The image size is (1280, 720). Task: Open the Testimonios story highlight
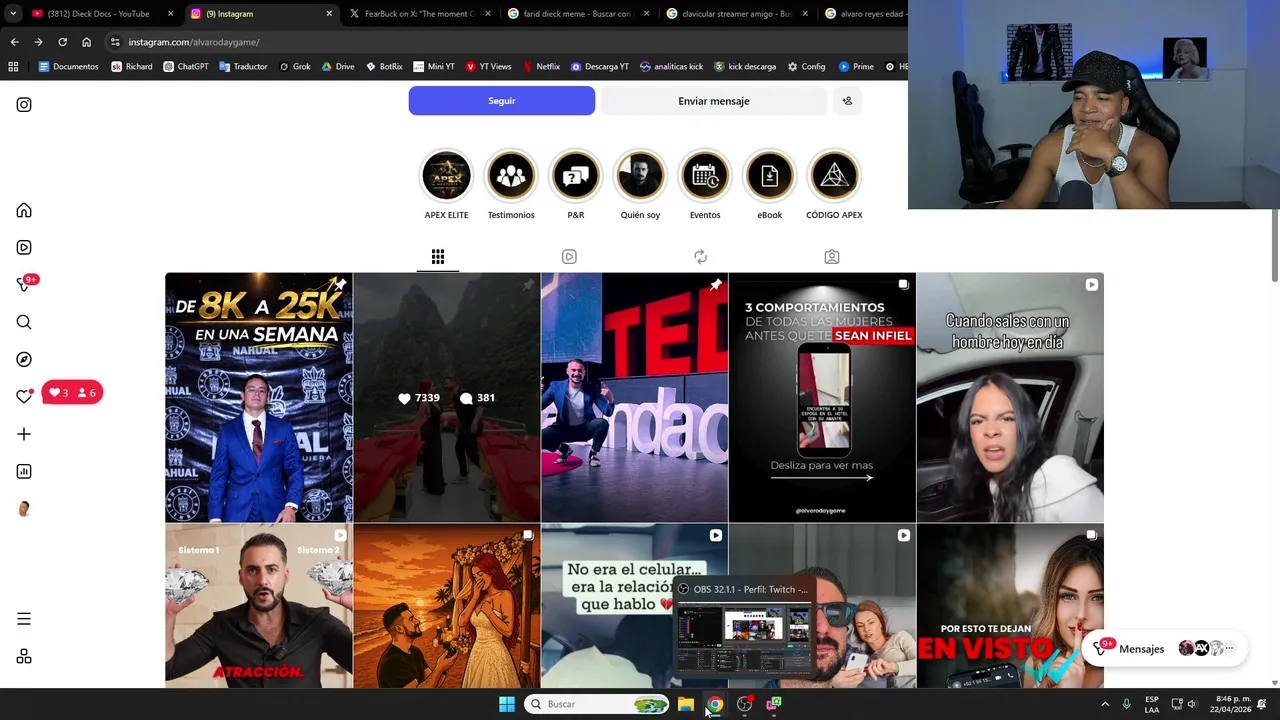(x=511, y=176)
